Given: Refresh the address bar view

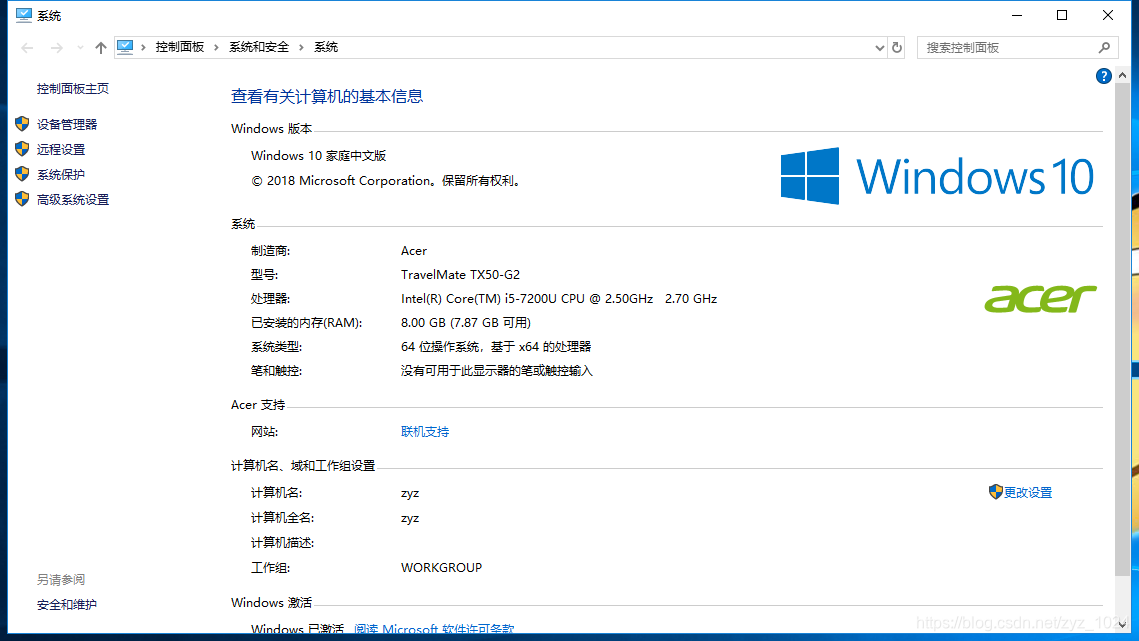Looking at the screenshot, I should tap(897, 47).
